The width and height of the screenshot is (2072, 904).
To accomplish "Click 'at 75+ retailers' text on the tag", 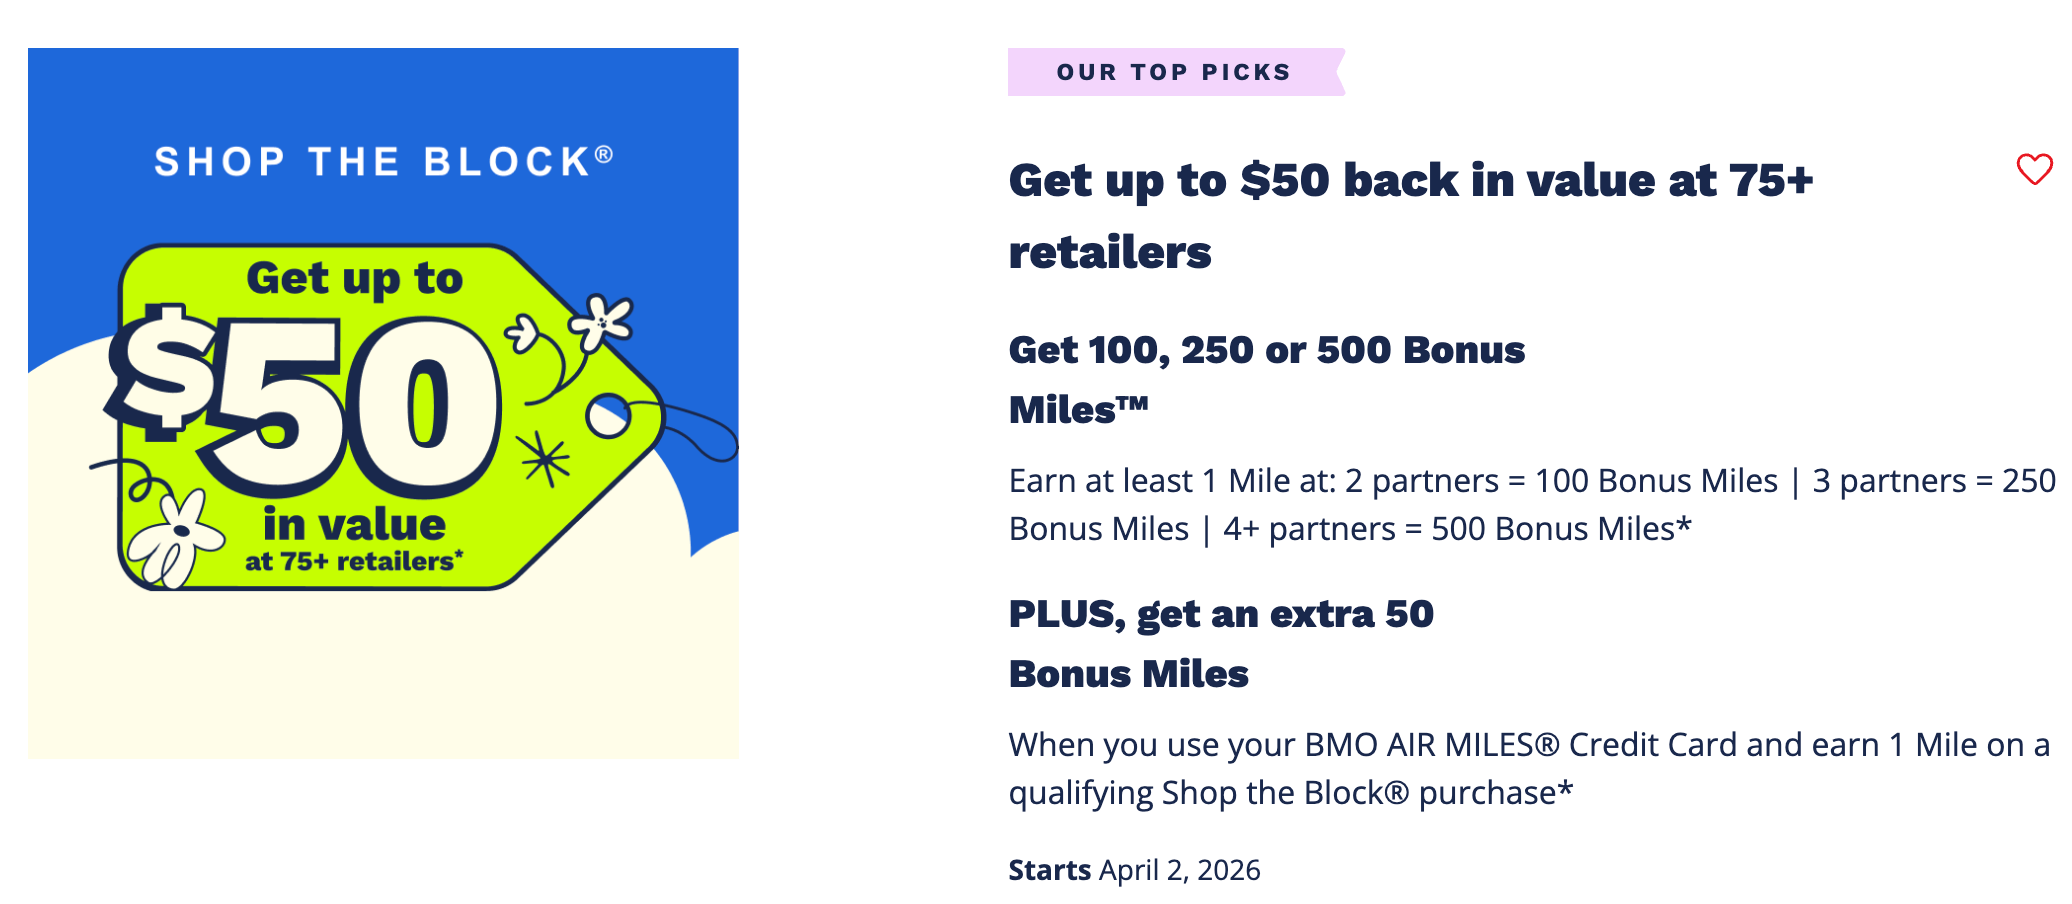I will point(354,562).
